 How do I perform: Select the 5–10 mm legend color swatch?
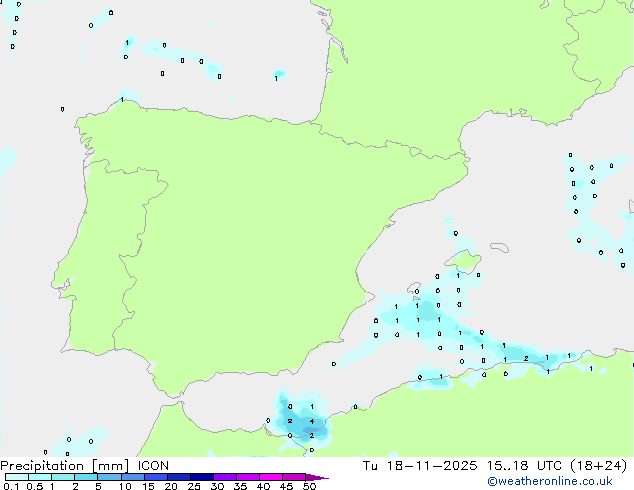point(109,477)
